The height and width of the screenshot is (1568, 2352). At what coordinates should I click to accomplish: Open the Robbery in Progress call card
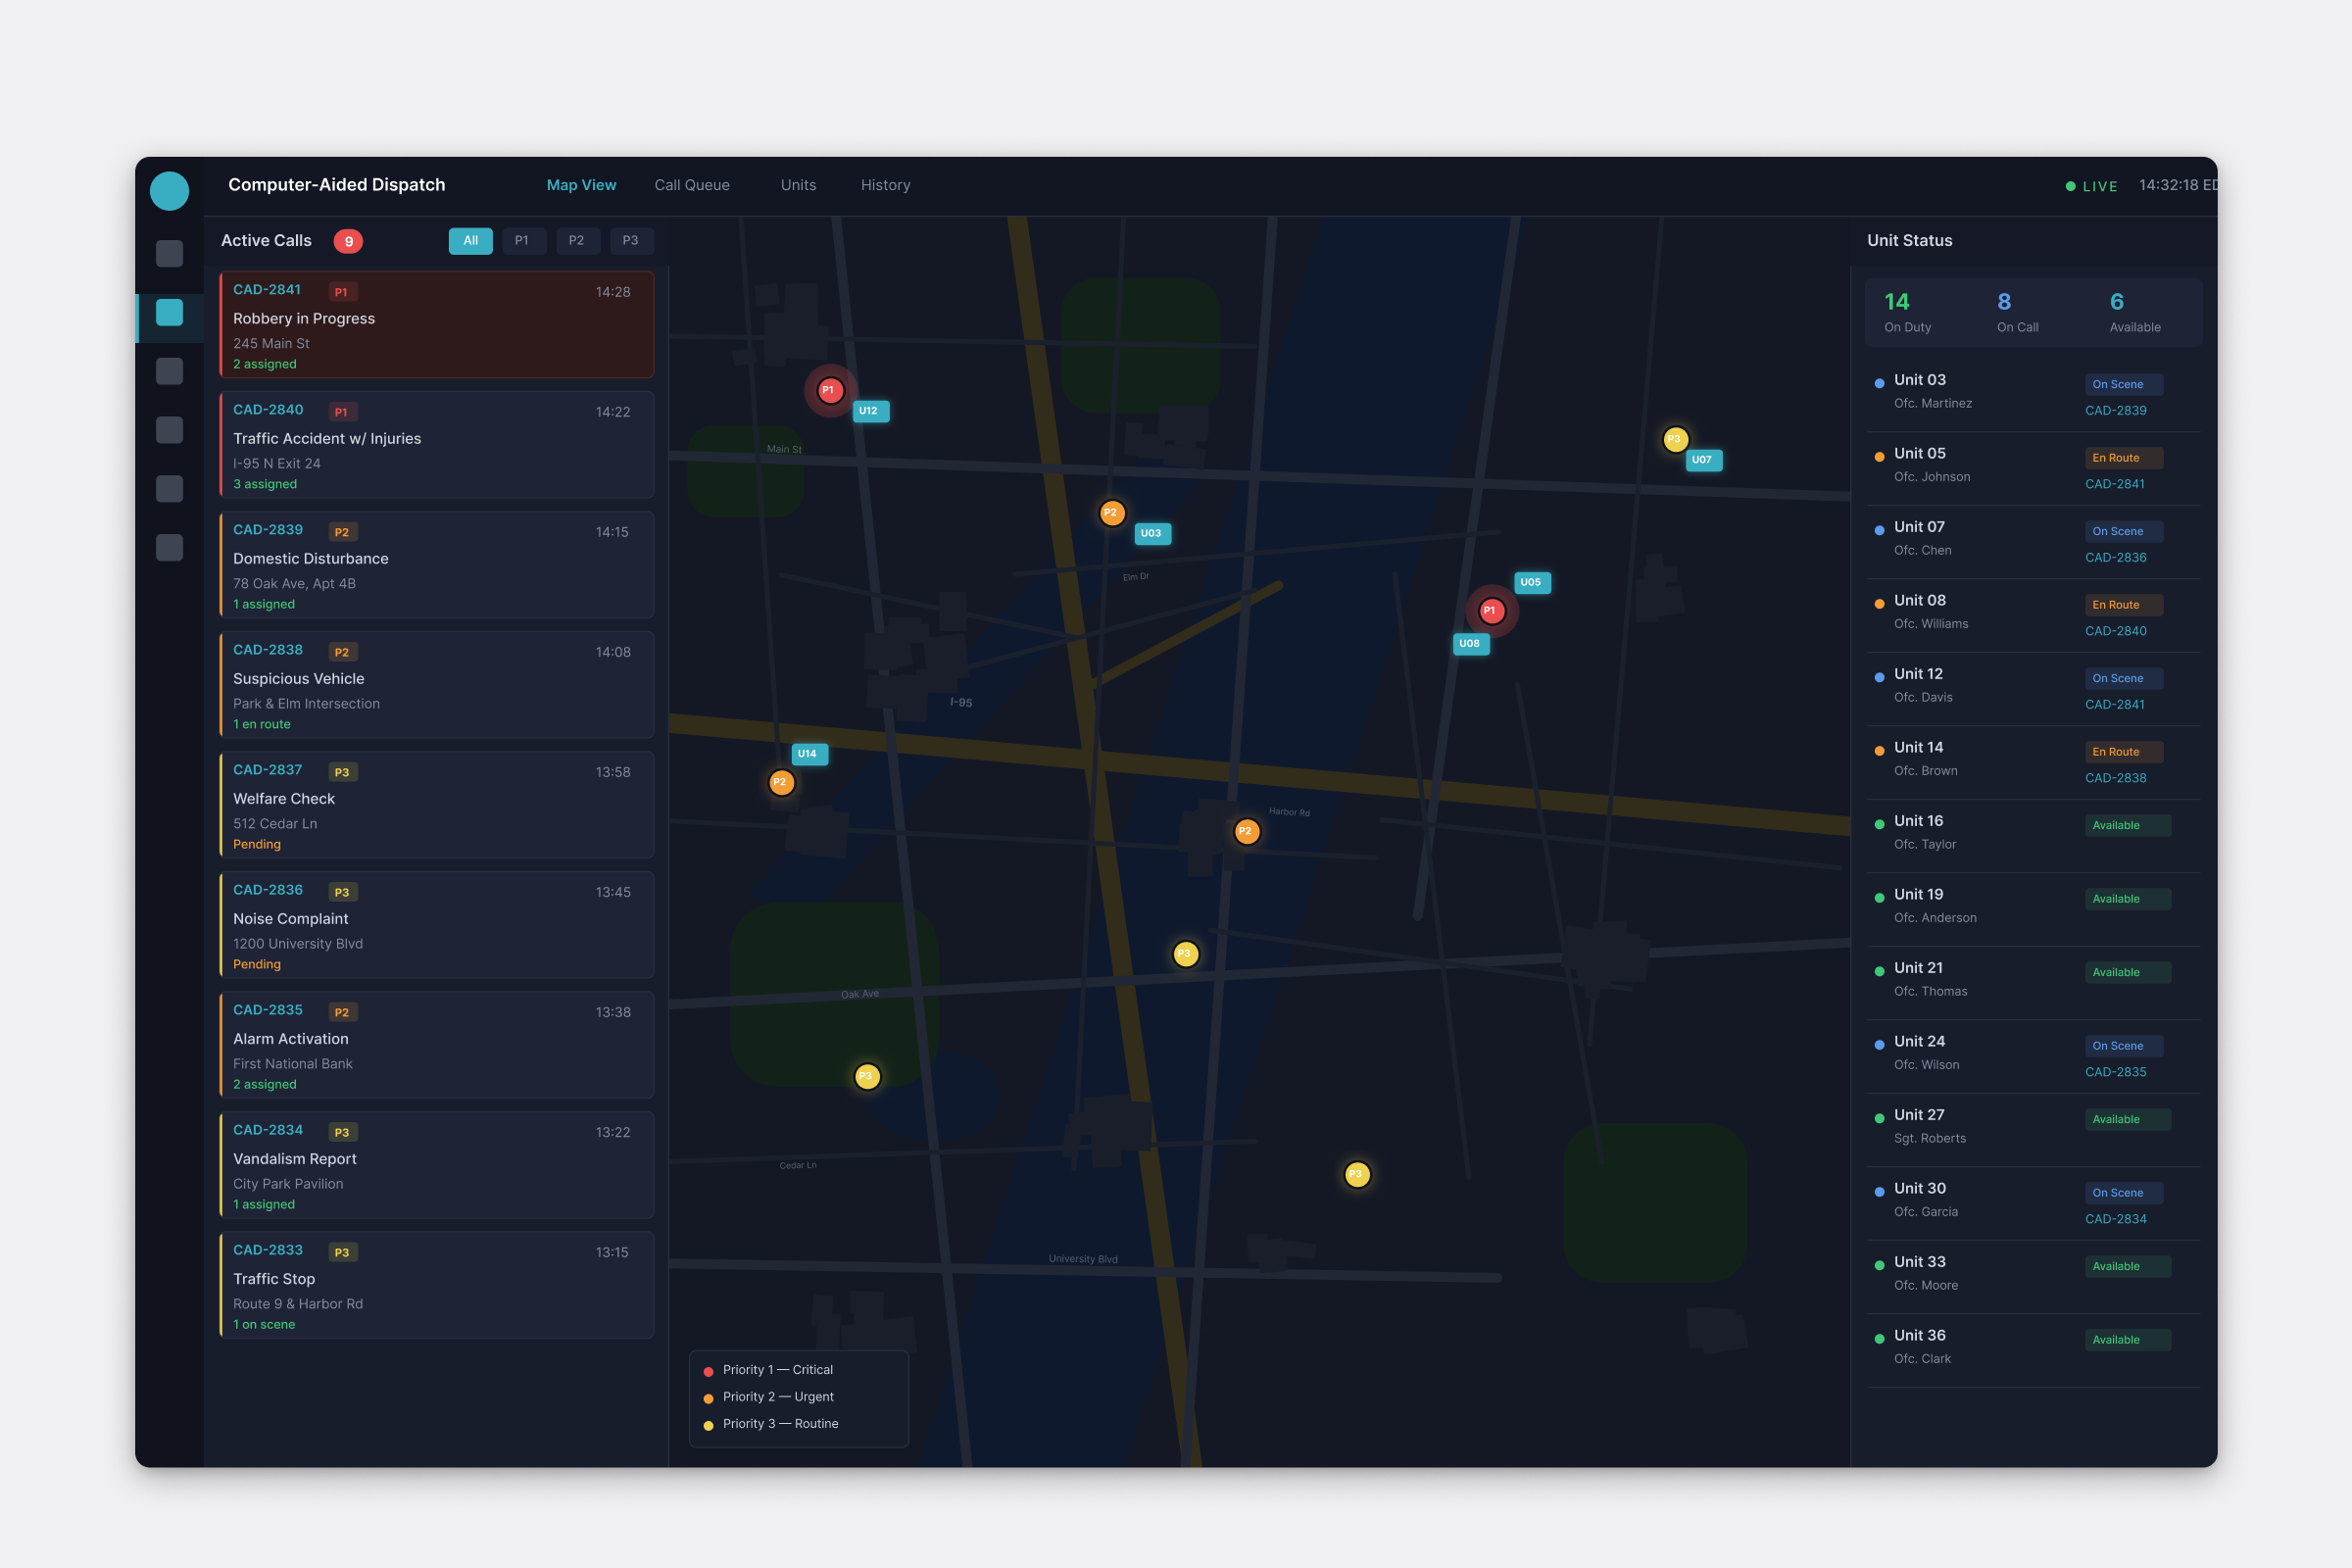pos(437,324)
